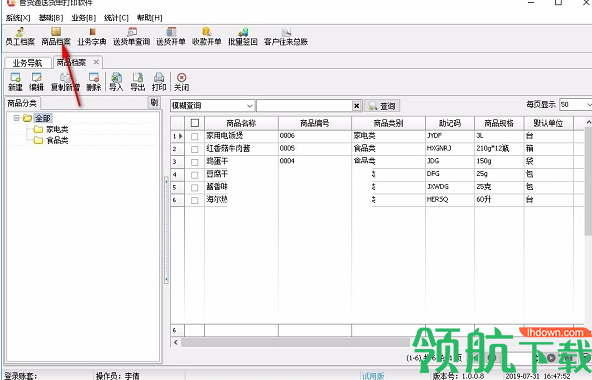Check the 鸡蛋干 row checkbox
Image resolution: width=592 pixels, height=380 pixels.
[194, 162]
